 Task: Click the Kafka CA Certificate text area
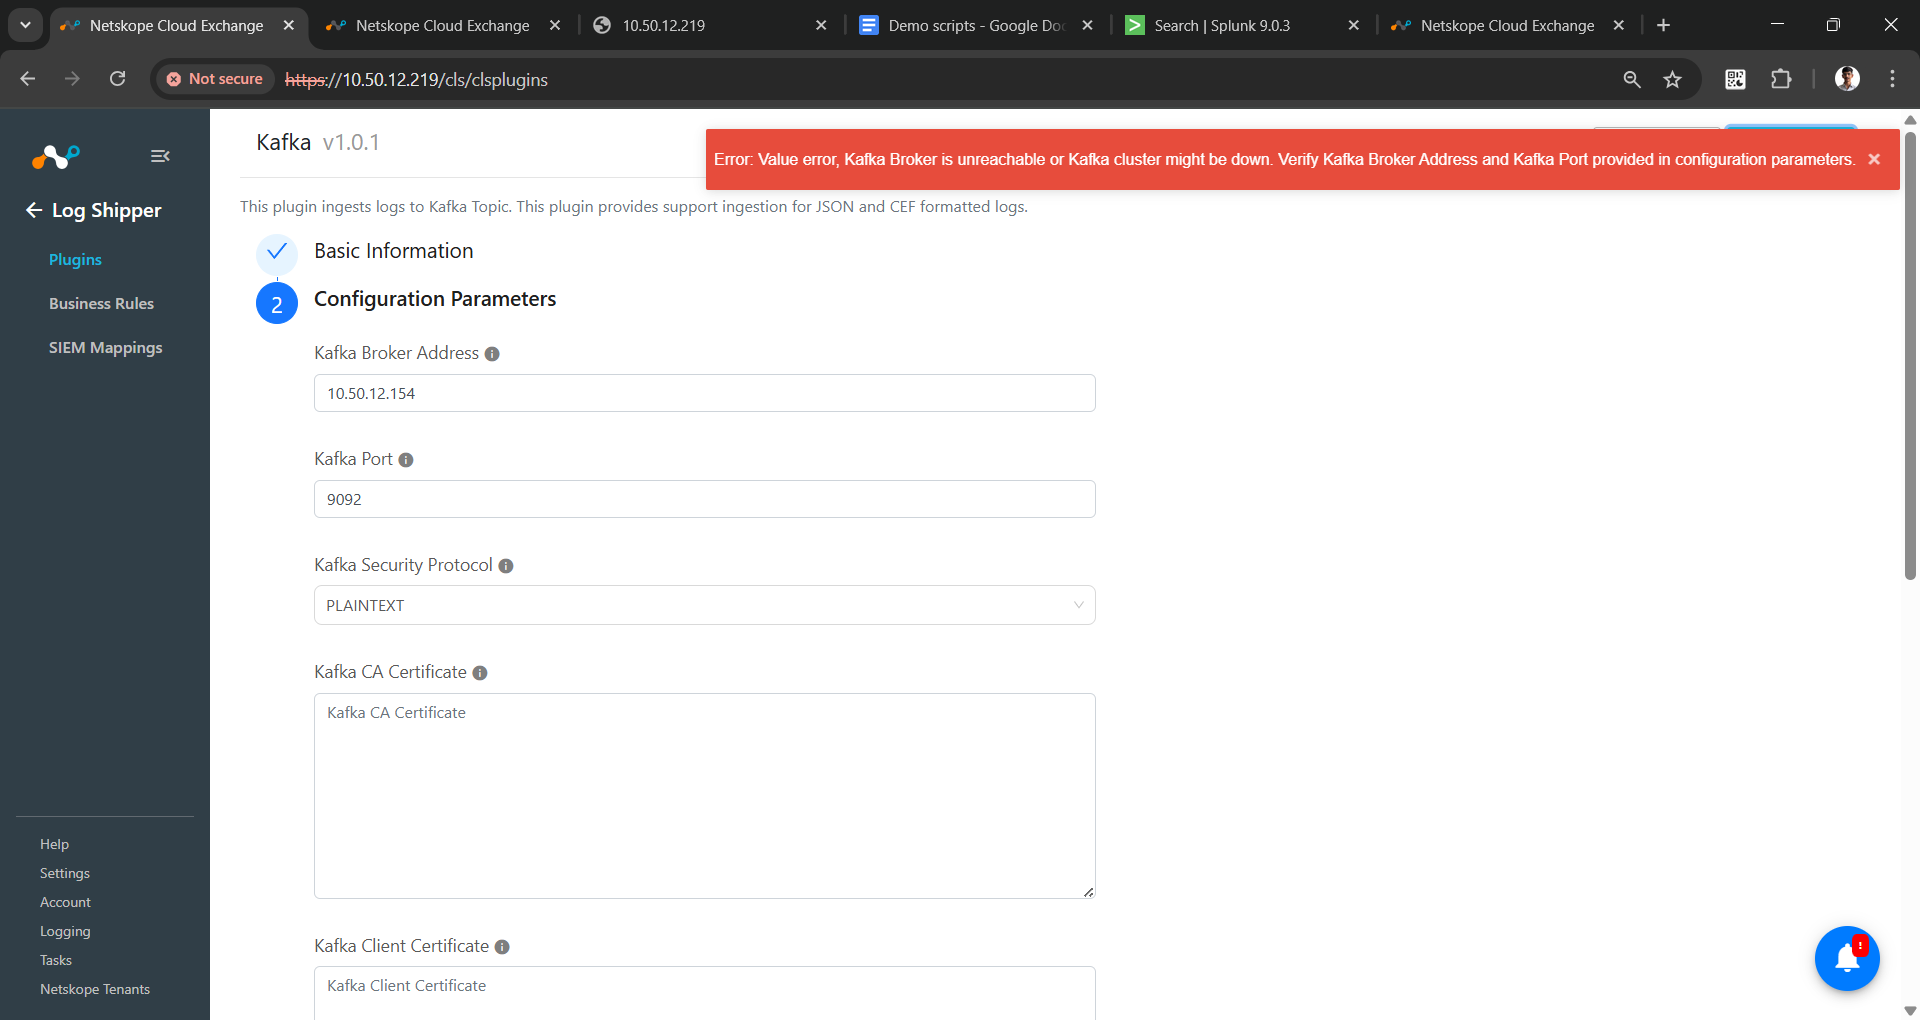click(705, 796)
